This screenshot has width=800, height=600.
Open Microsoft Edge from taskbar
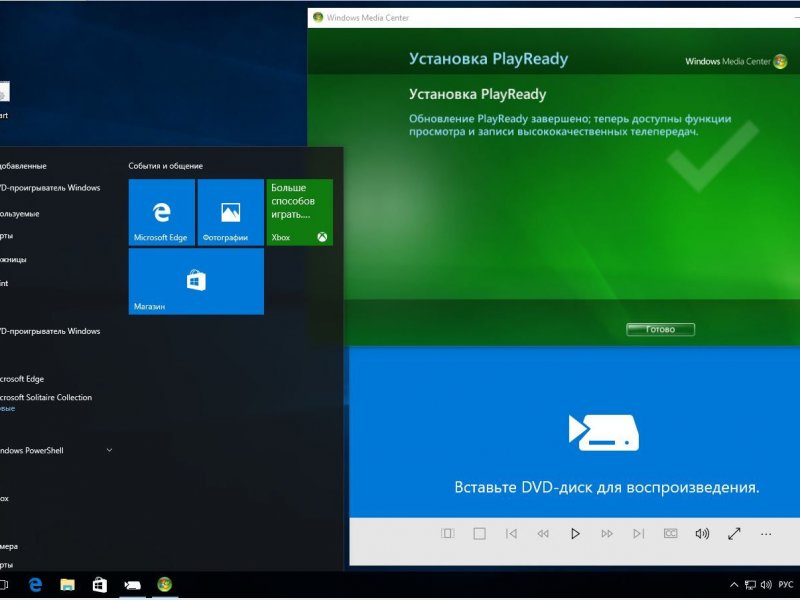[x=35, y=585]
